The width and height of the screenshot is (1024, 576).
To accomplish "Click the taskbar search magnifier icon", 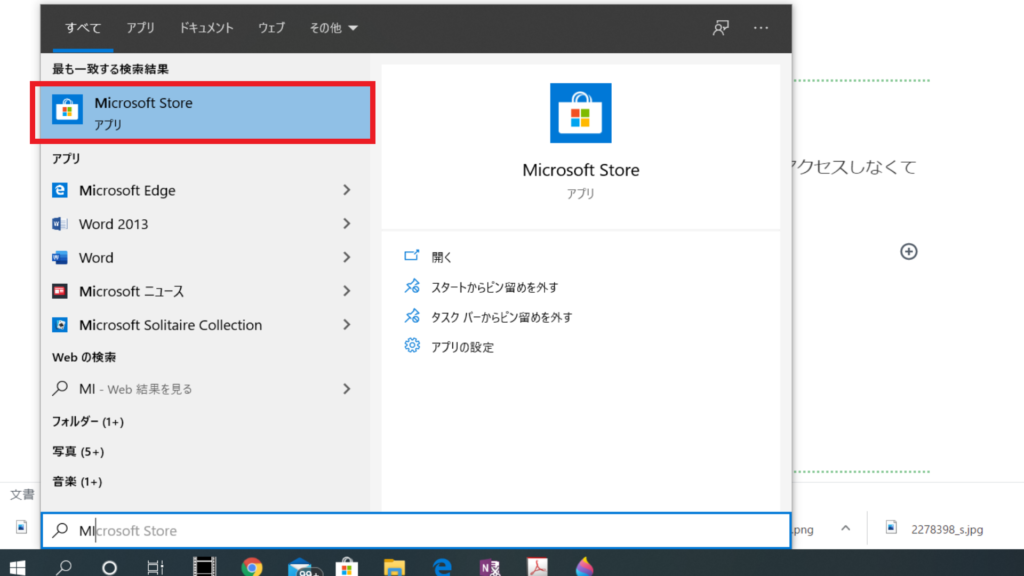I will pos(63,568).
